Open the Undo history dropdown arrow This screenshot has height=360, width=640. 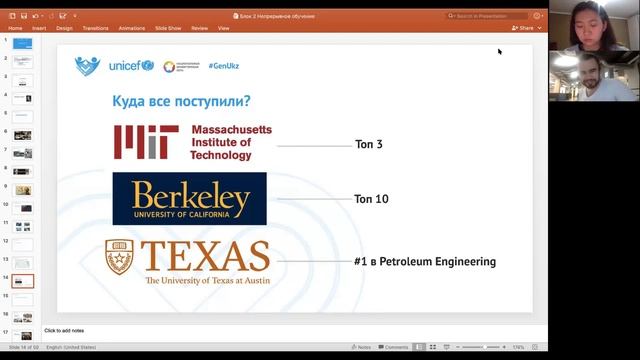click(42, 16)
